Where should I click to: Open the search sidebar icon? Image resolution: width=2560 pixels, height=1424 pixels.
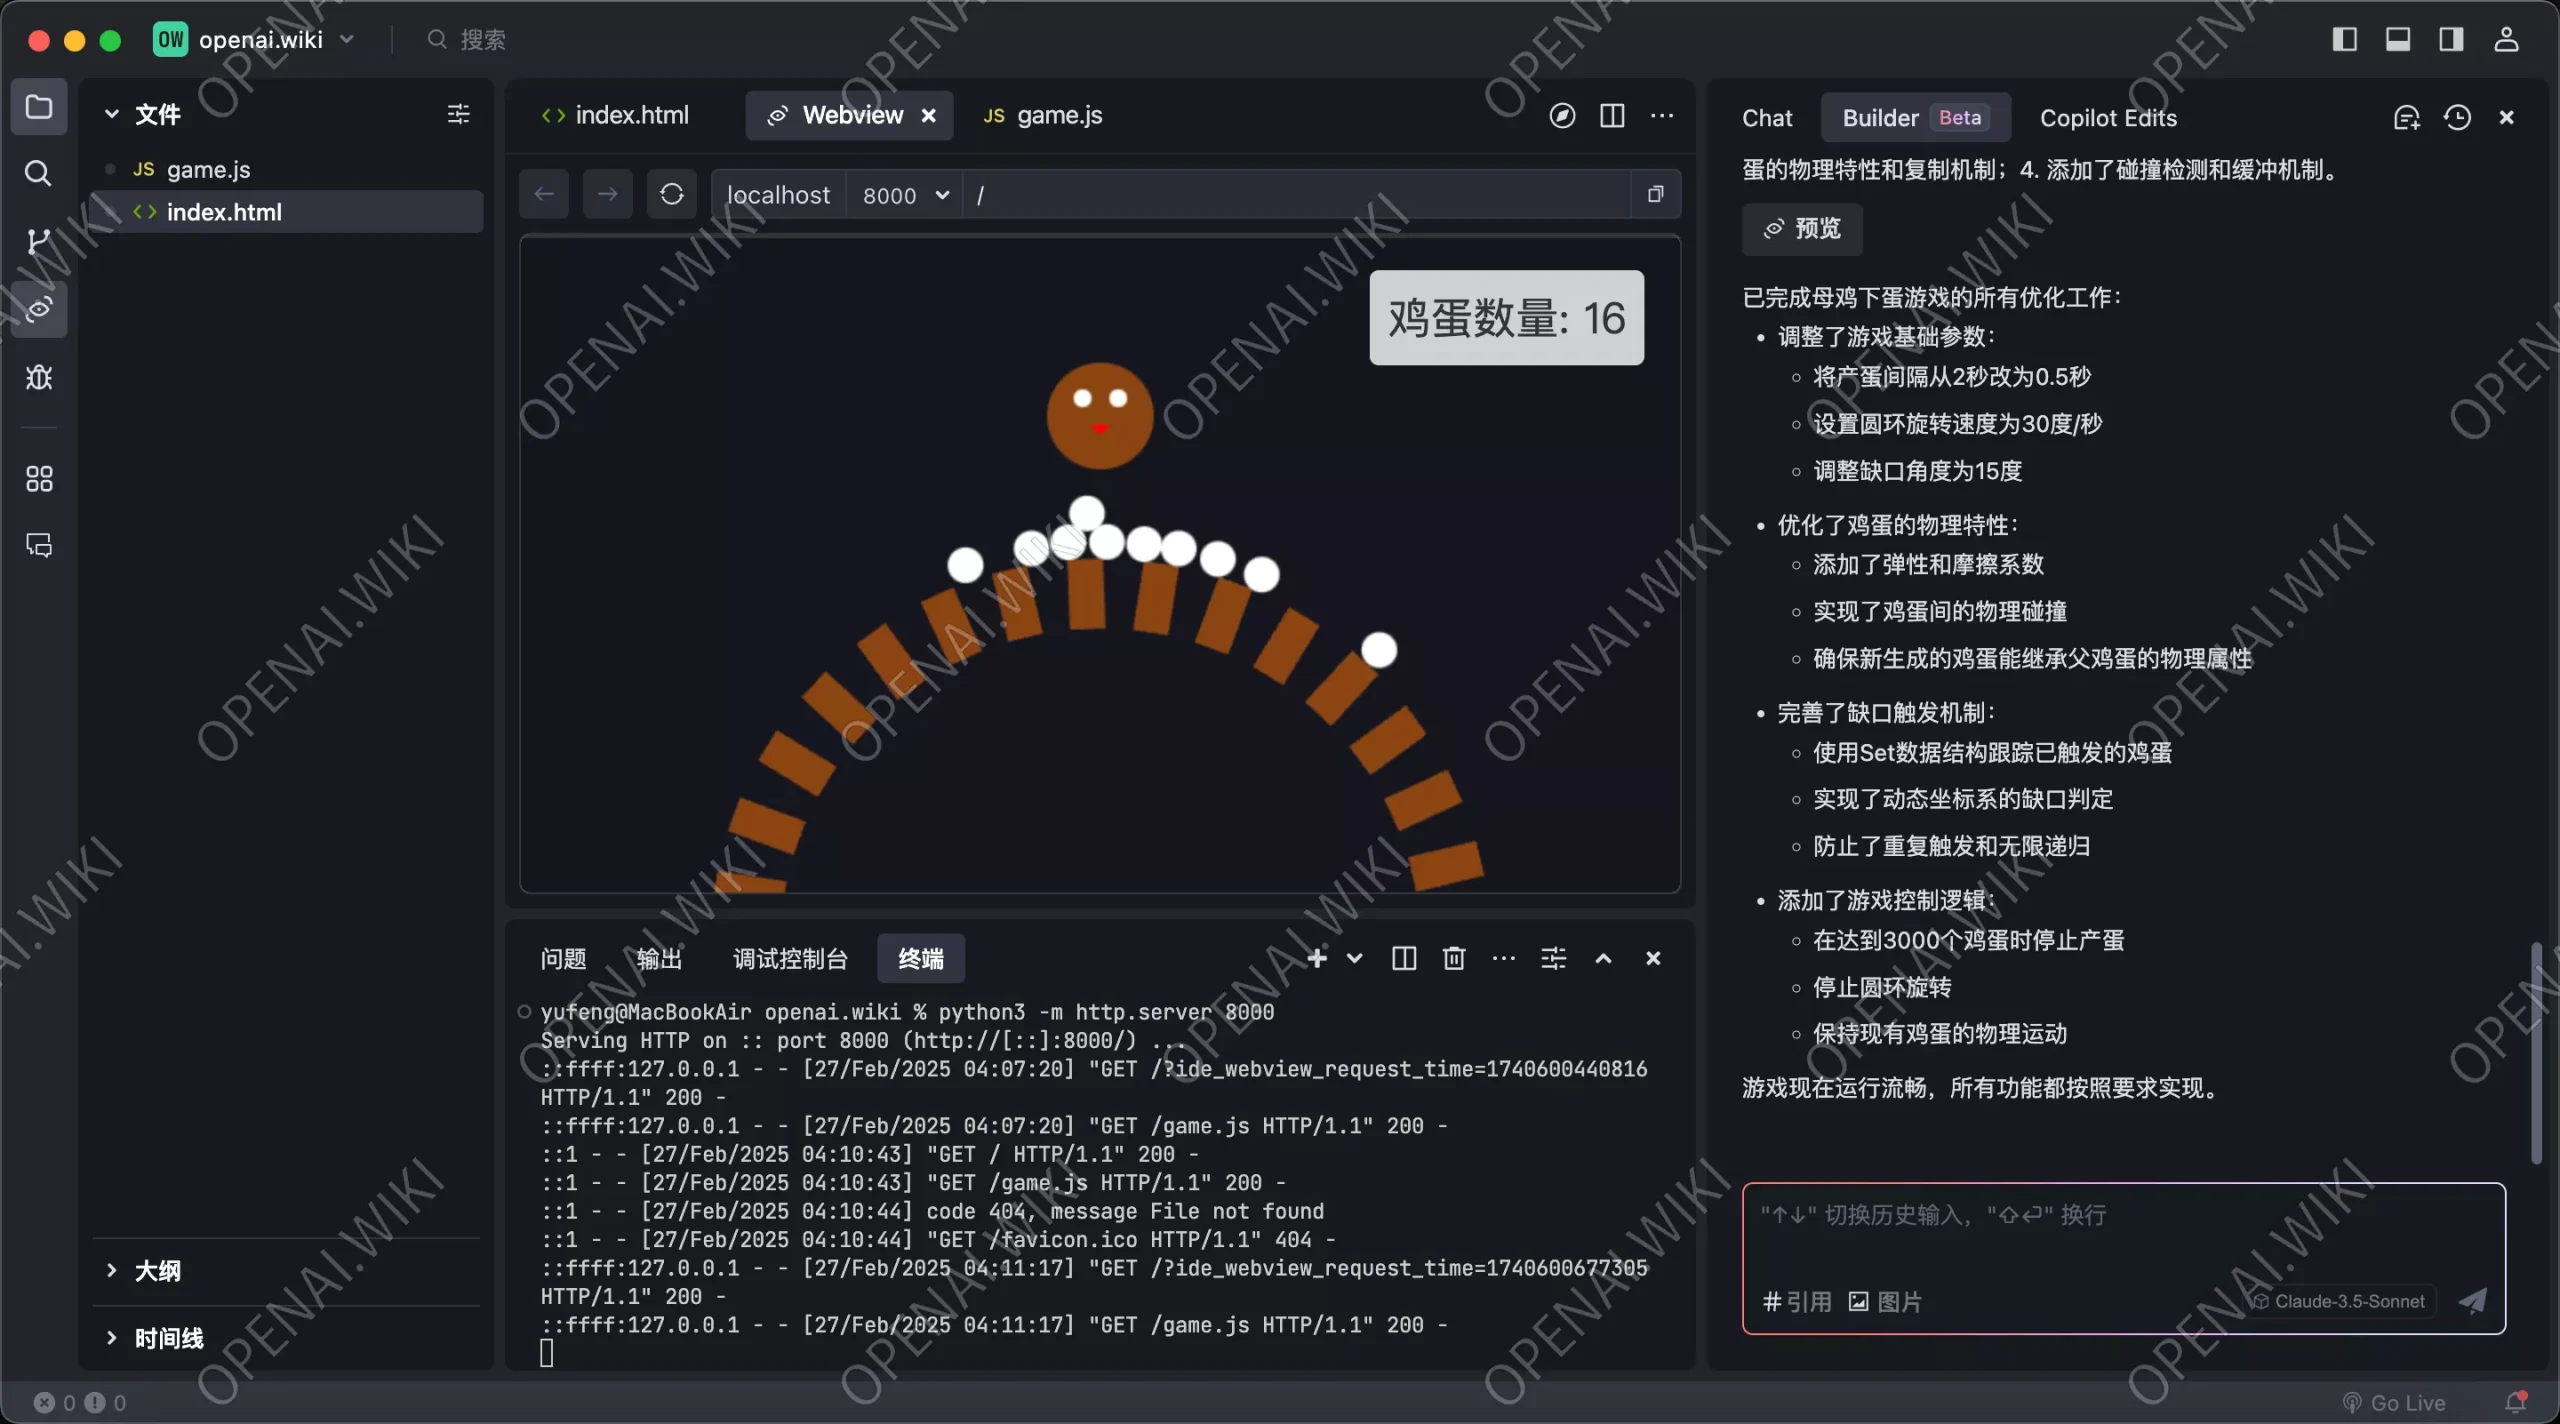(38, 173)
